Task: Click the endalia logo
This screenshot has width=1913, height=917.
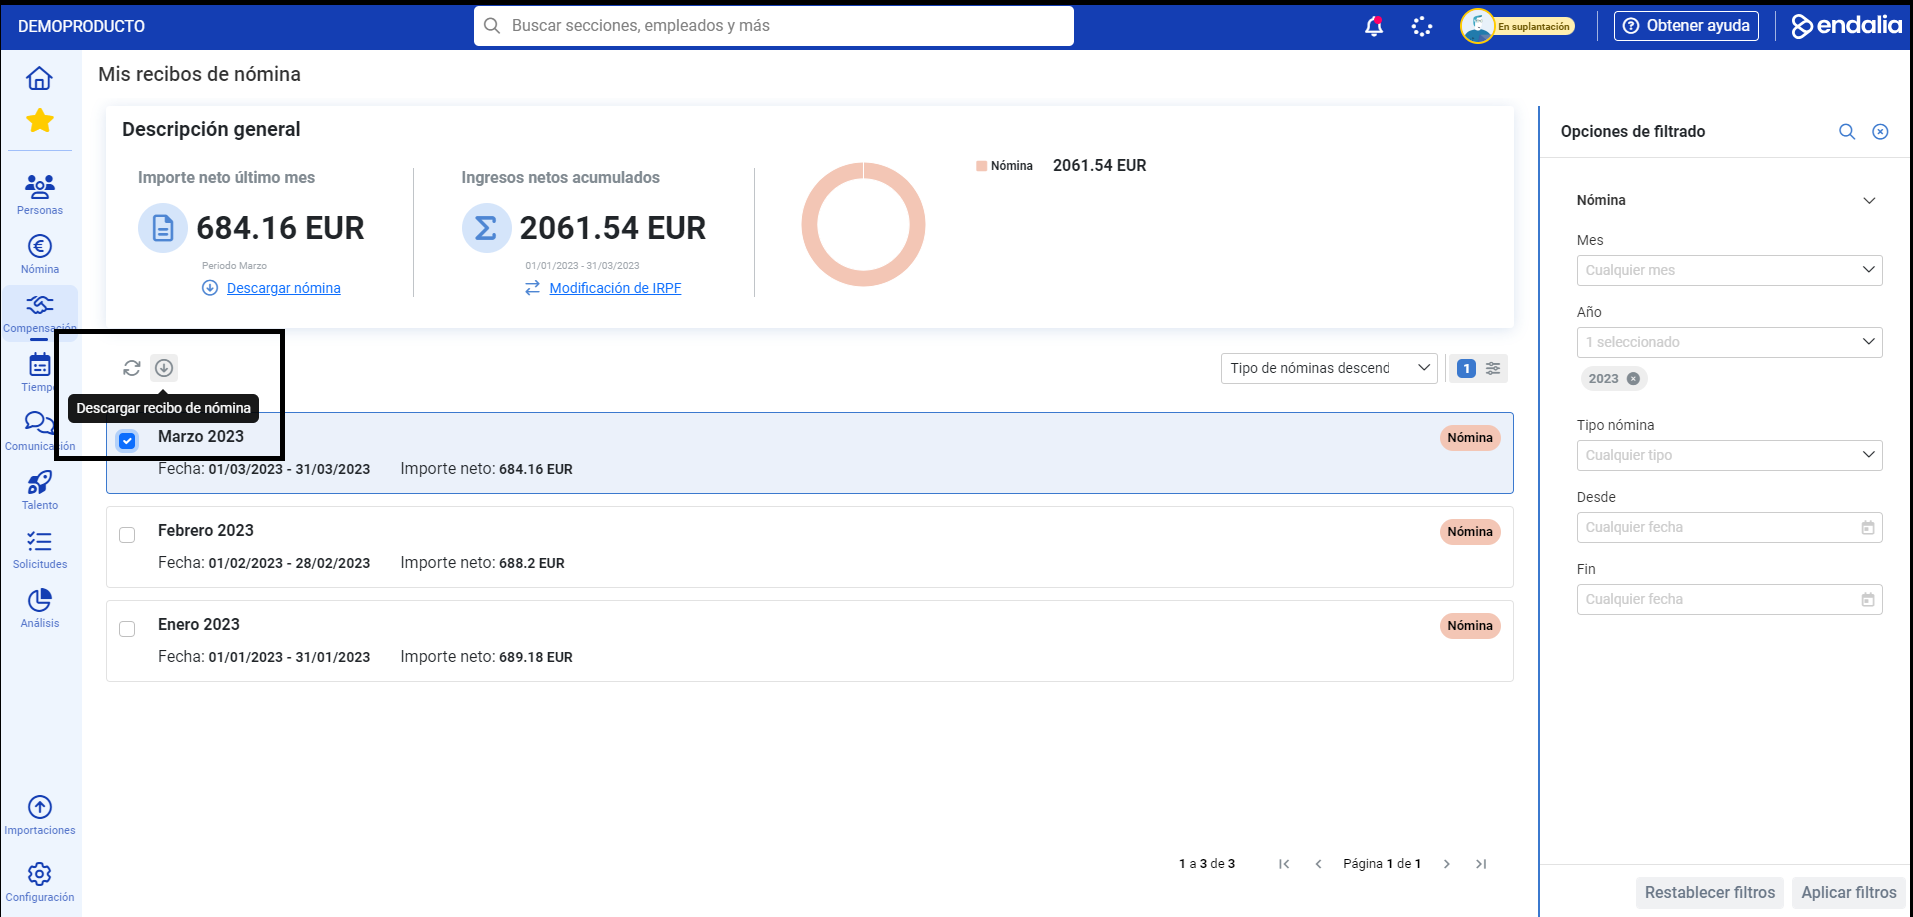Action: tap(1846, 25)
